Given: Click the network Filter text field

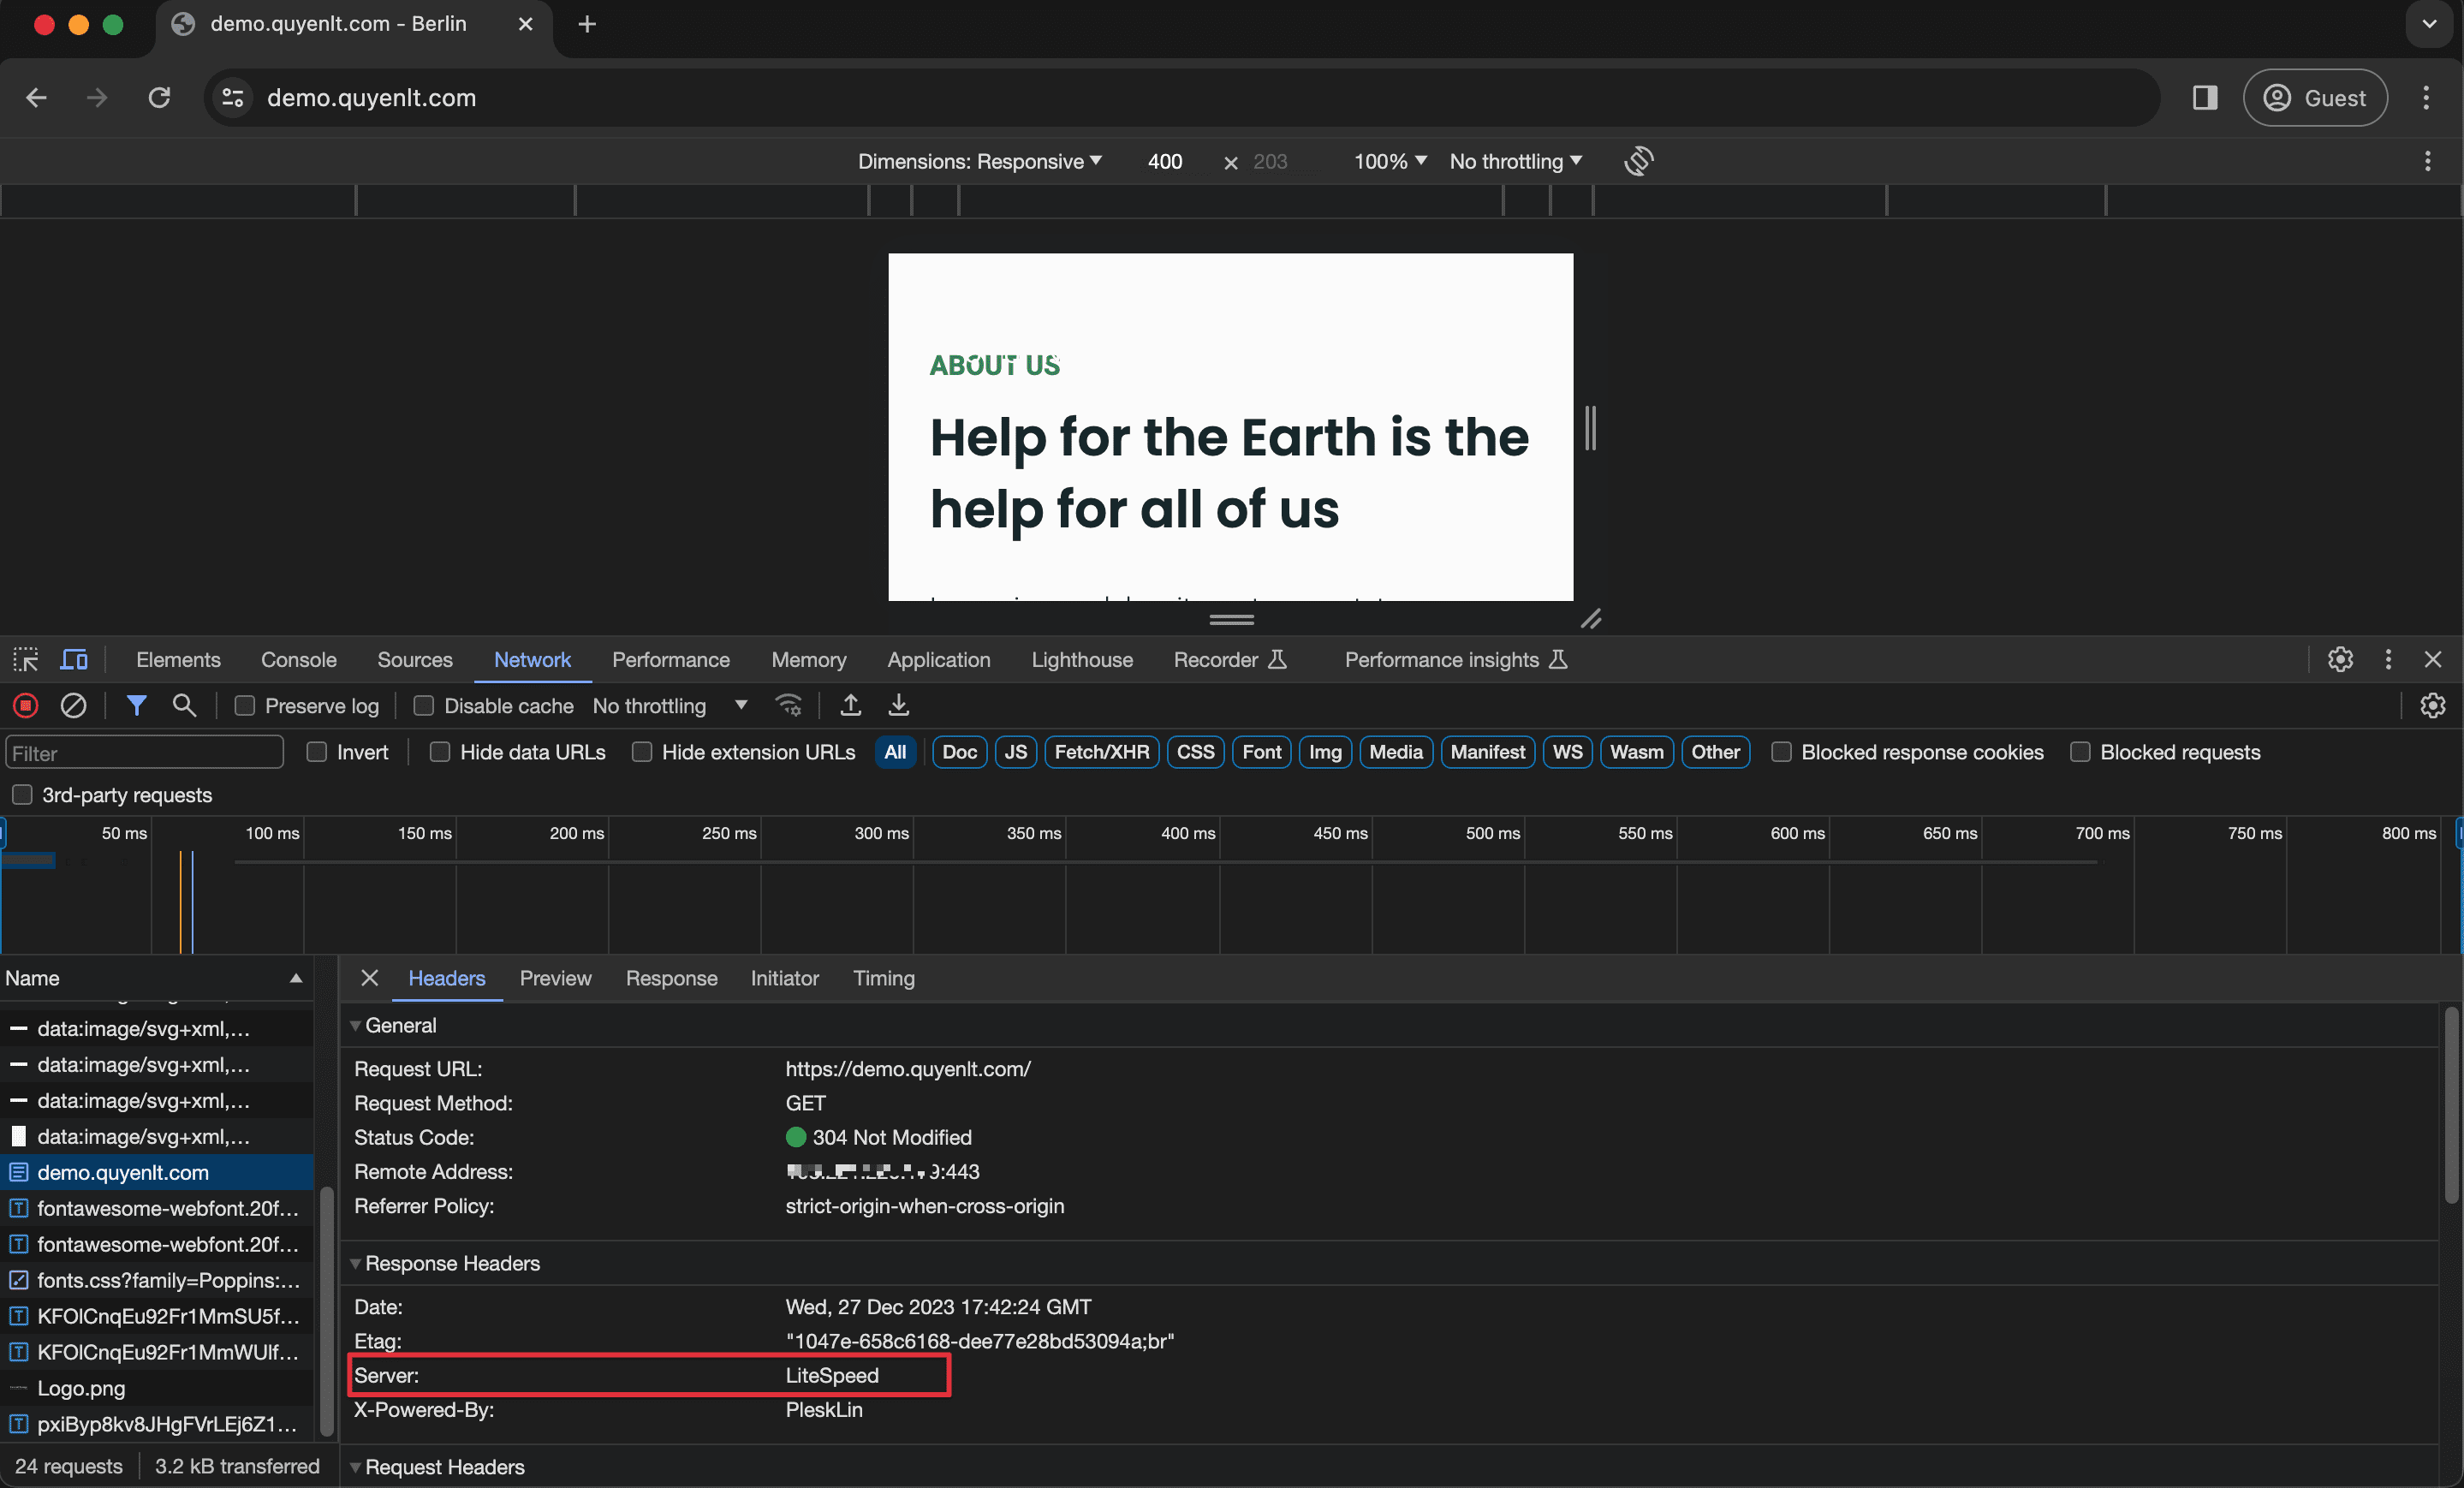Looking at the screenshot, I should pos(145,753).
